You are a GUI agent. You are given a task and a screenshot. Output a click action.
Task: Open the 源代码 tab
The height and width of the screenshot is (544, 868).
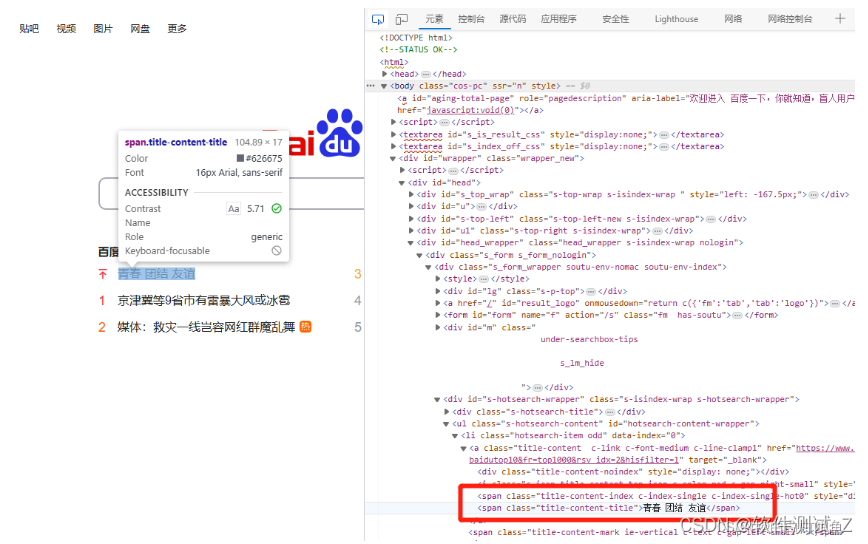pyautogui.click(x=513, y=19)
